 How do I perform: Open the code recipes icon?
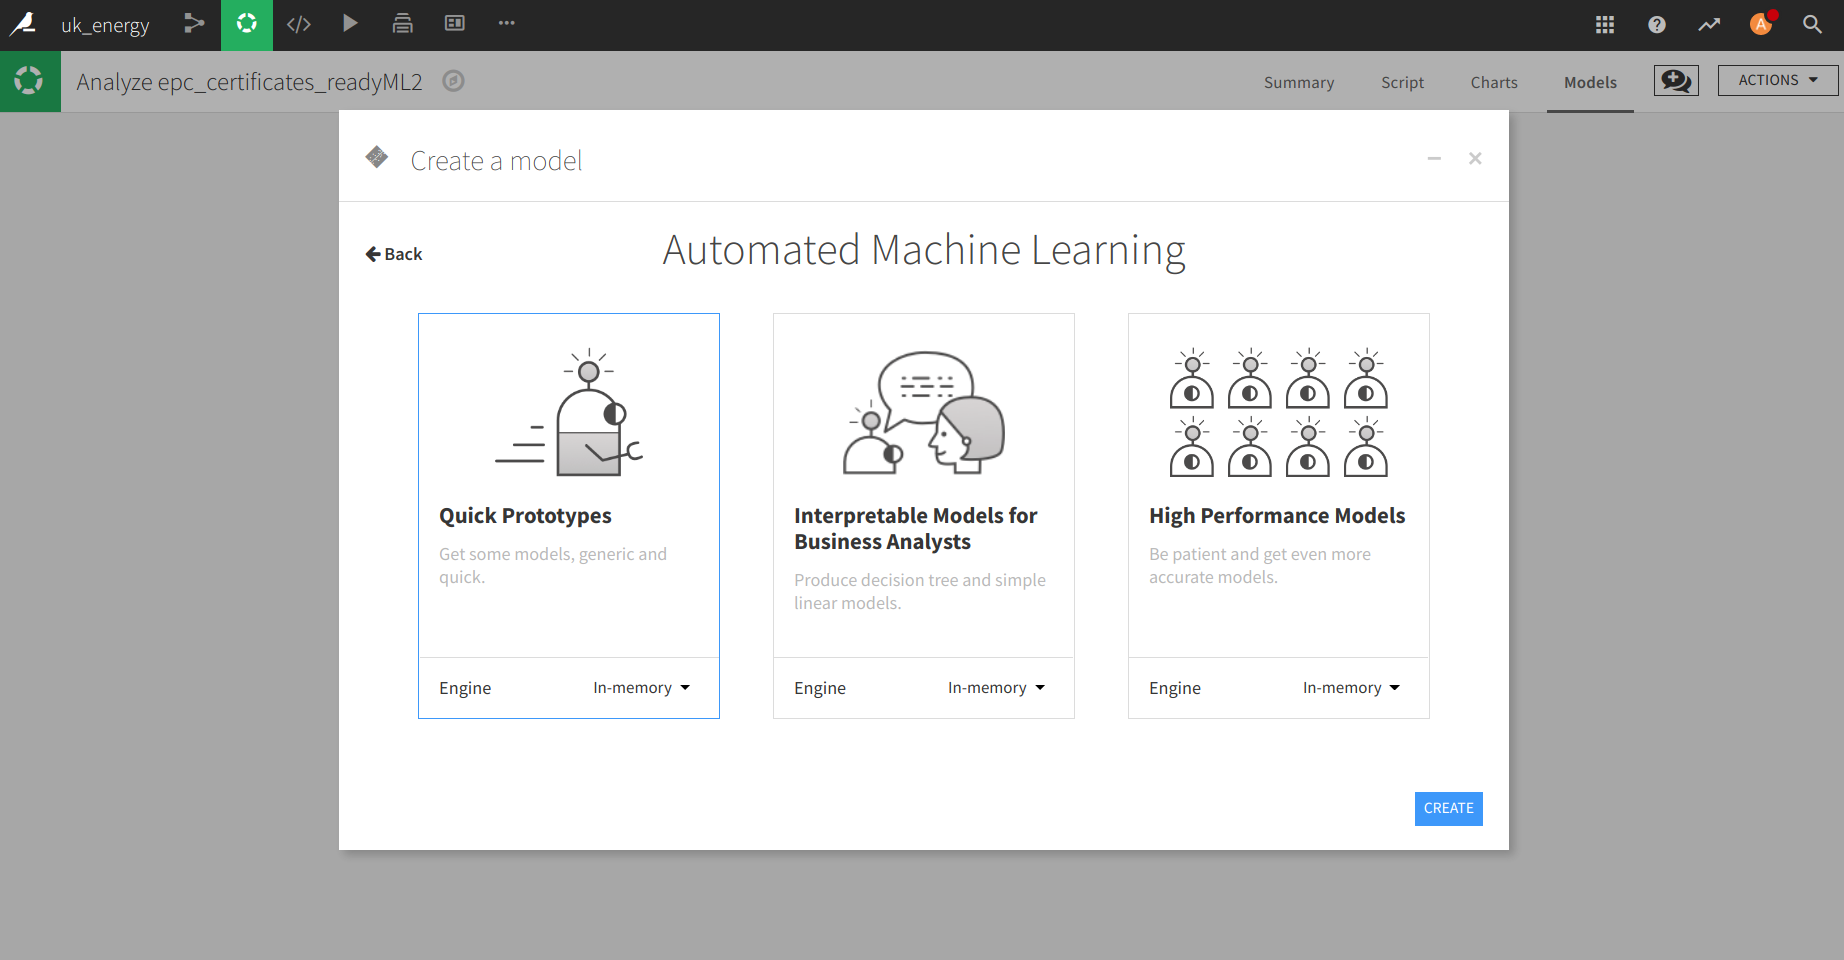299,24
